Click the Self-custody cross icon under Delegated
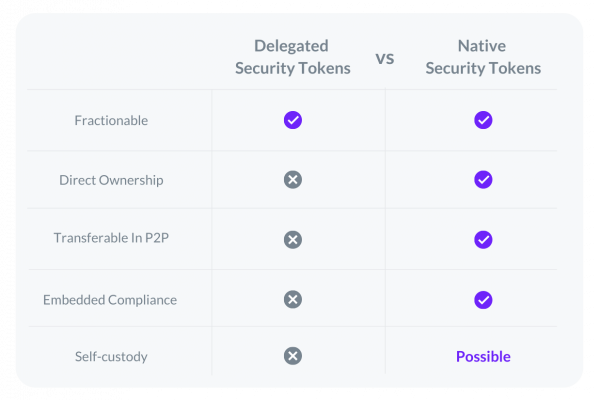 pos(293,356)
